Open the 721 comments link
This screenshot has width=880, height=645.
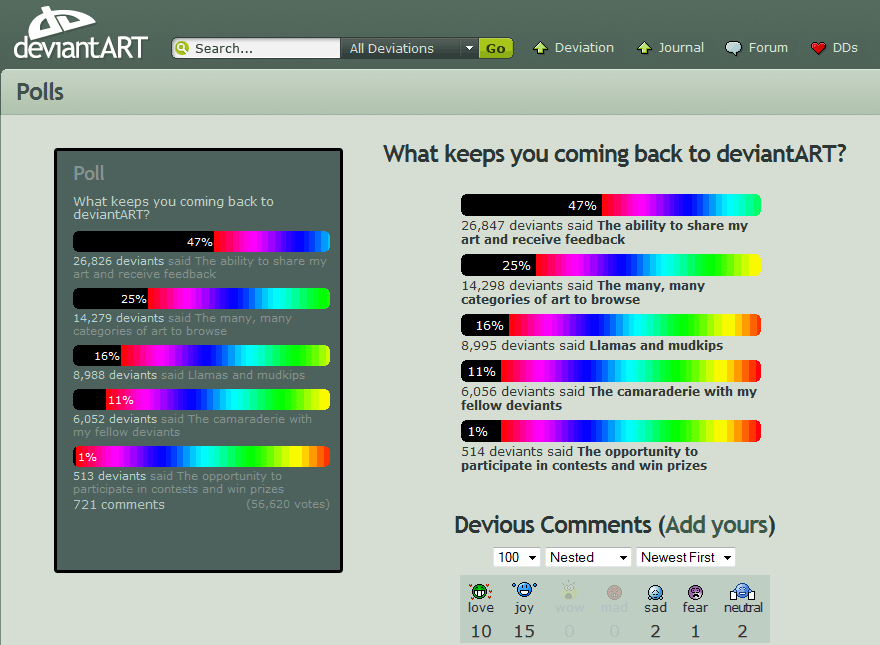pos(119,505)
